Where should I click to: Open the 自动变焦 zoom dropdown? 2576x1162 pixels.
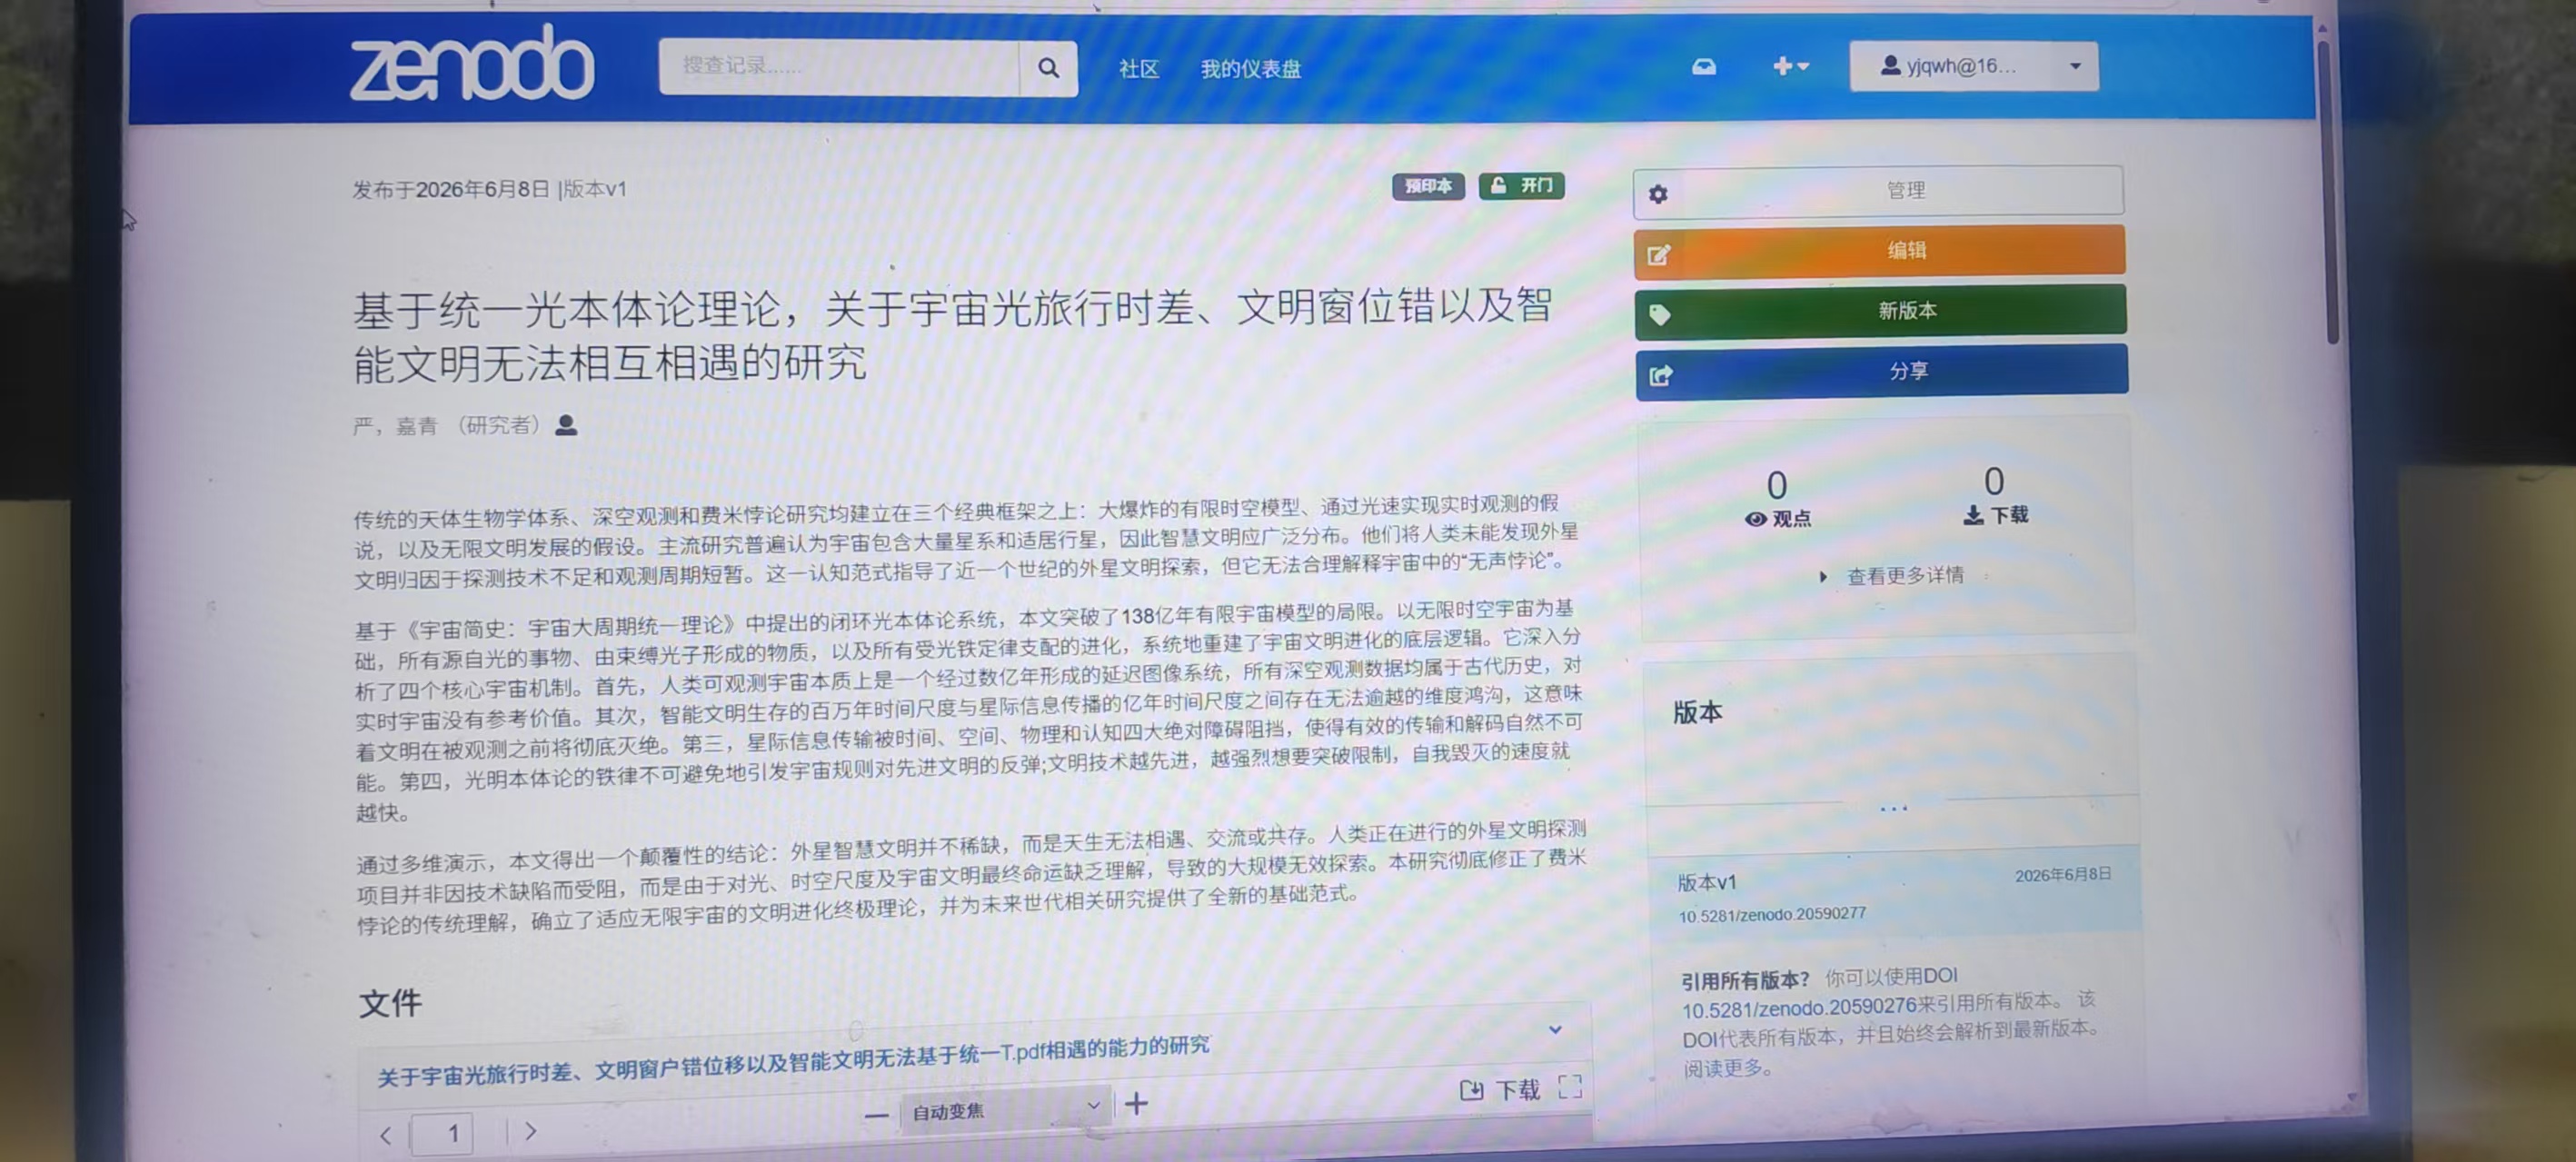[x=1005, y=1109]
